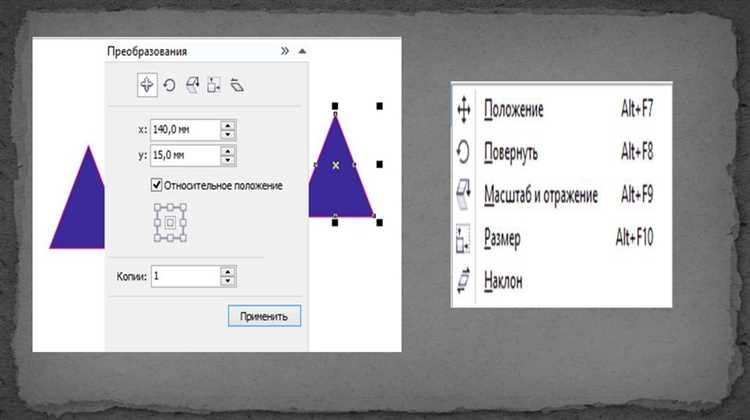750x420 pixels.
Task: Click the Alt+F10 shortcut text
Action: click(634, 237)
